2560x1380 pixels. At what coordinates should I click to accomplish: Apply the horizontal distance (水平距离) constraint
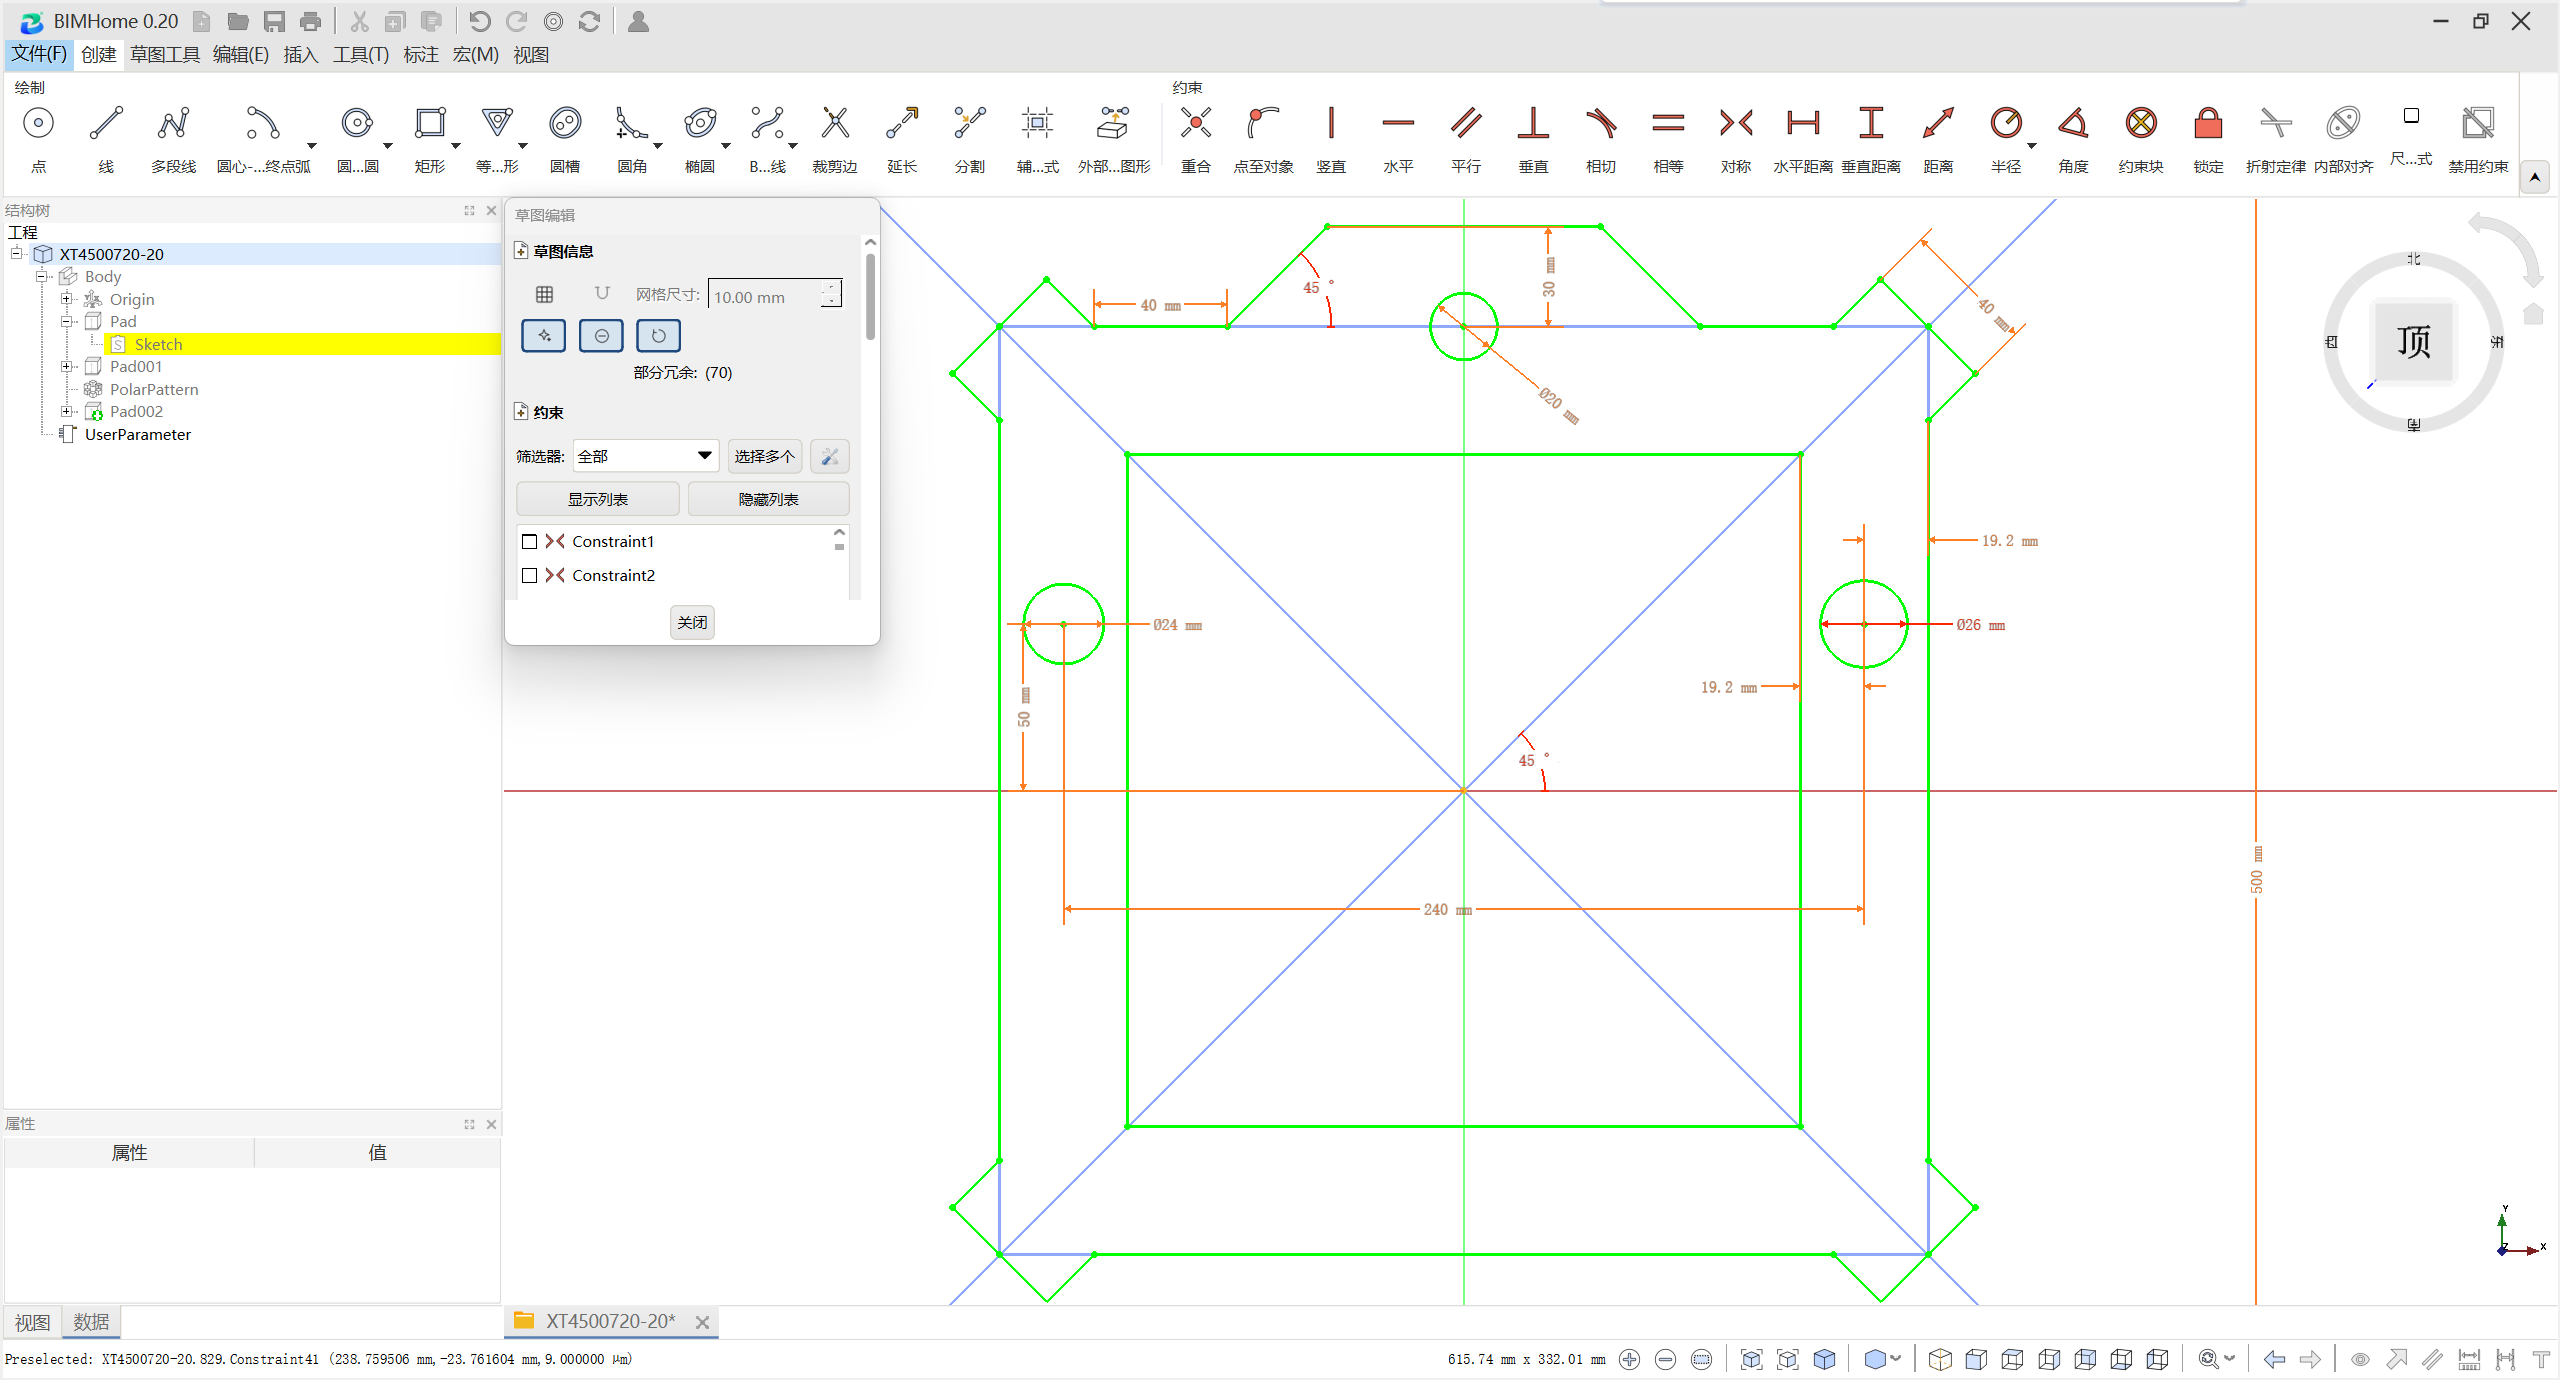coord(1803,137)
